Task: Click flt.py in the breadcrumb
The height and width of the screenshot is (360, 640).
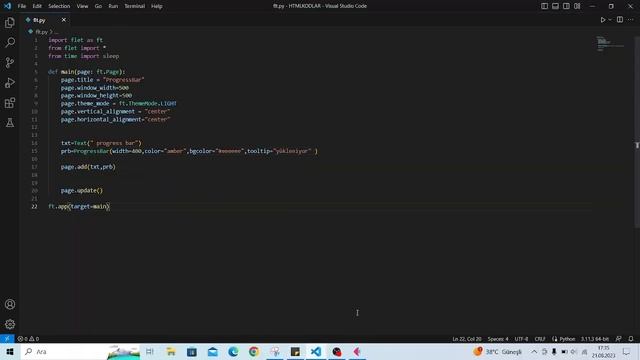Action: point(42,32)
